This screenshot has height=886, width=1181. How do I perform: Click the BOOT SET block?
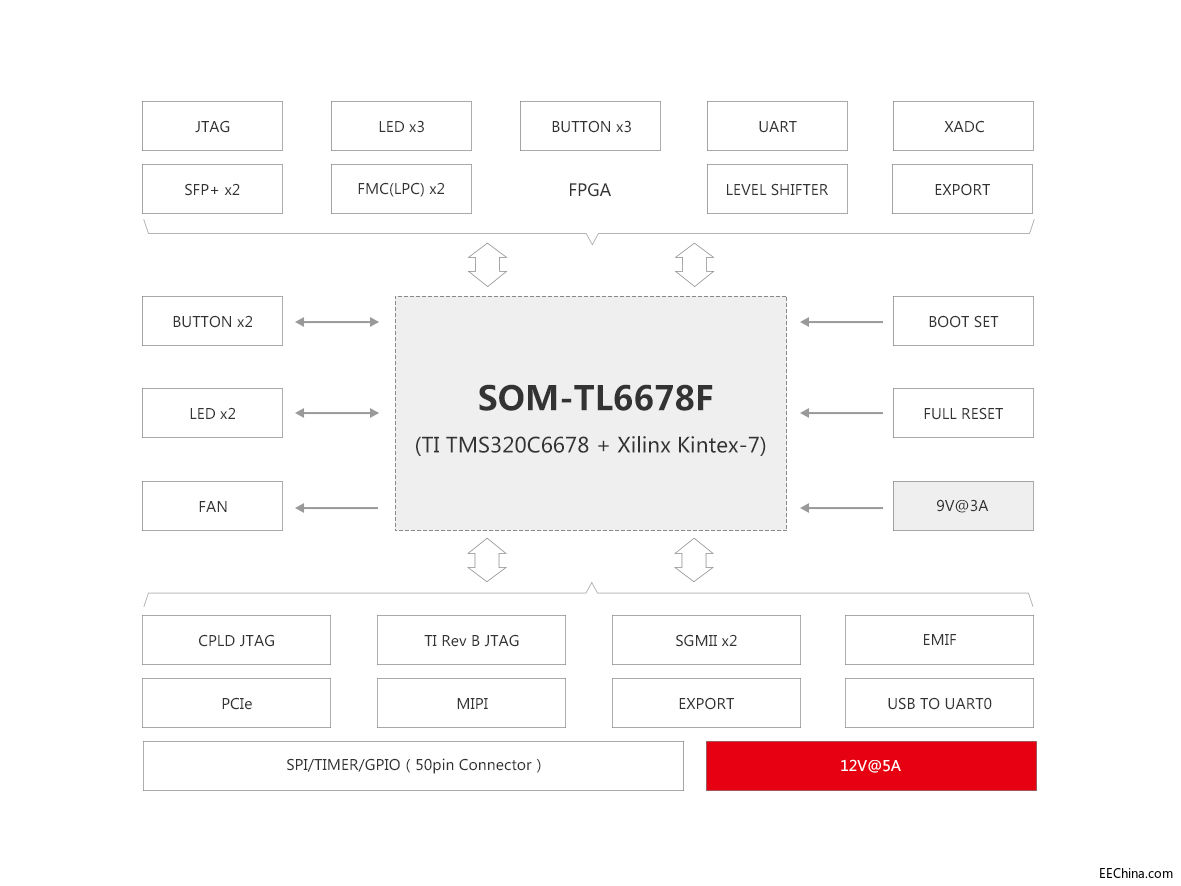[963, 321]
